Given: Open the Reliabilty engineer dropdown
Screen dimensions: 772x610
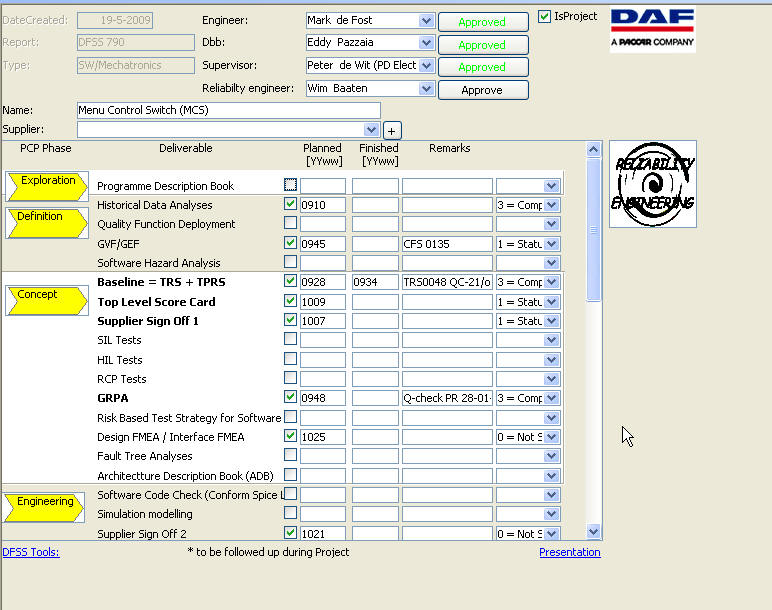Looking at the screenshot, I should click(426, 89).
